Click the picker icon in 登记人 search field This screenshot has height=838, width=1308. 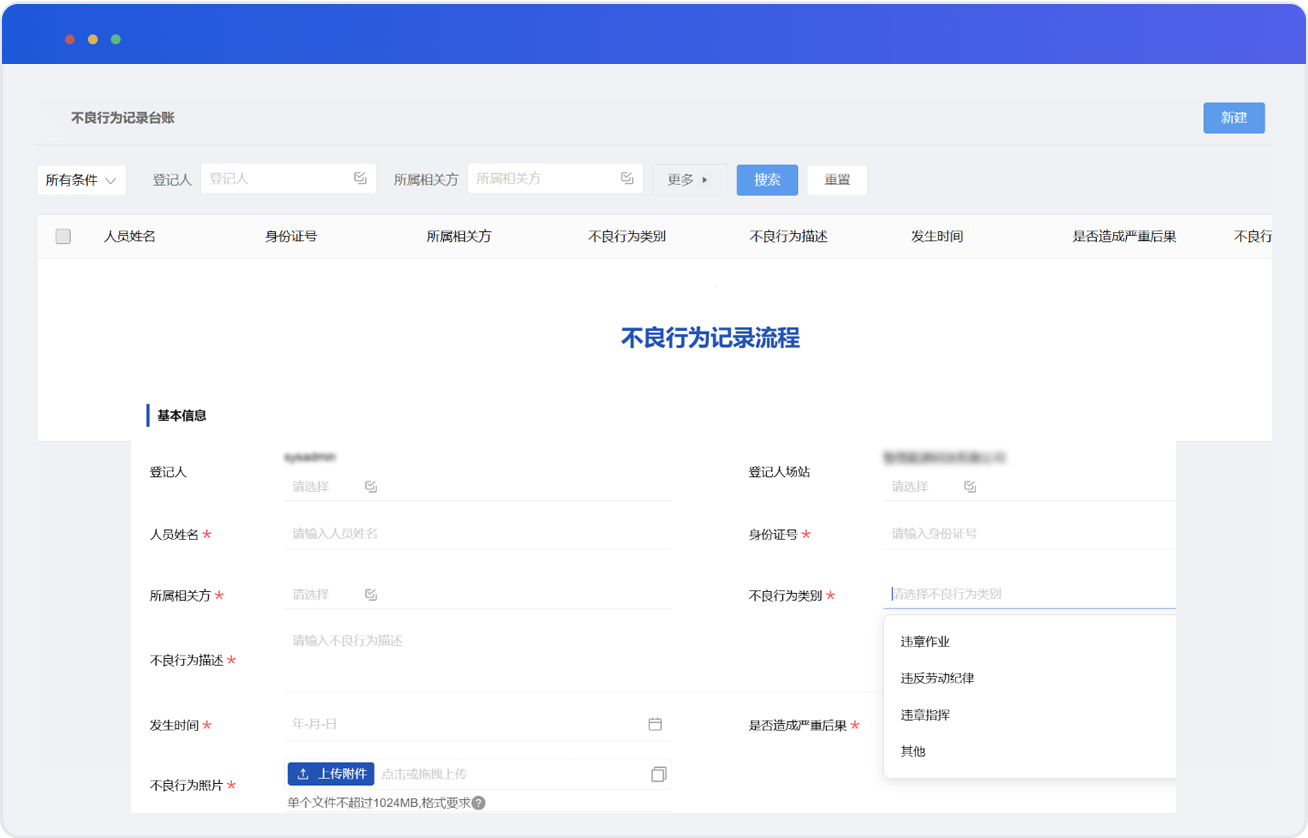(360, 178)
